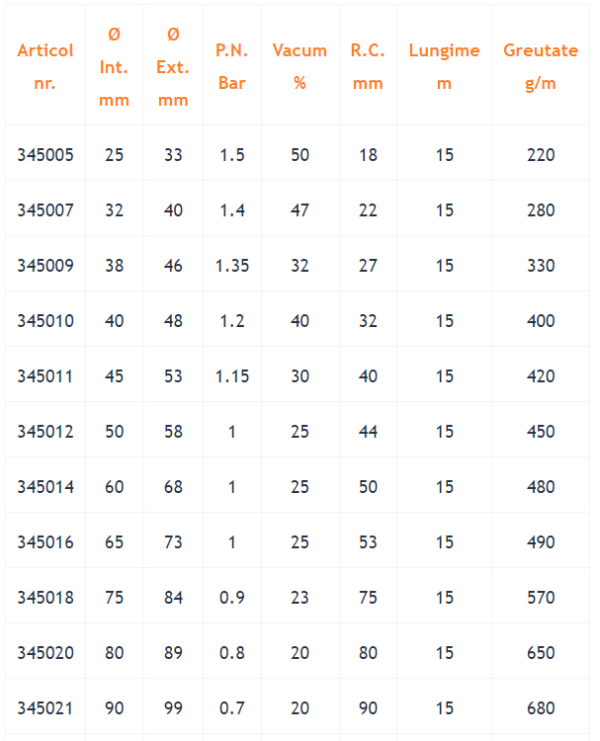Click the Lungime m column header

tap(444, 67)
